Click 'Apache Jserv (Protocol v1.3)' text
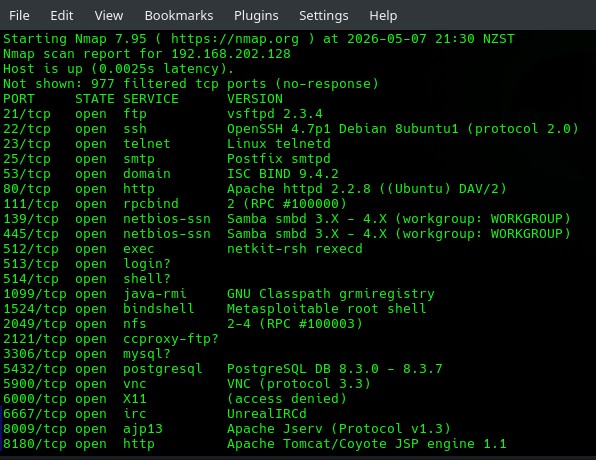Screen dimensions: 596x460 [339, 429]
